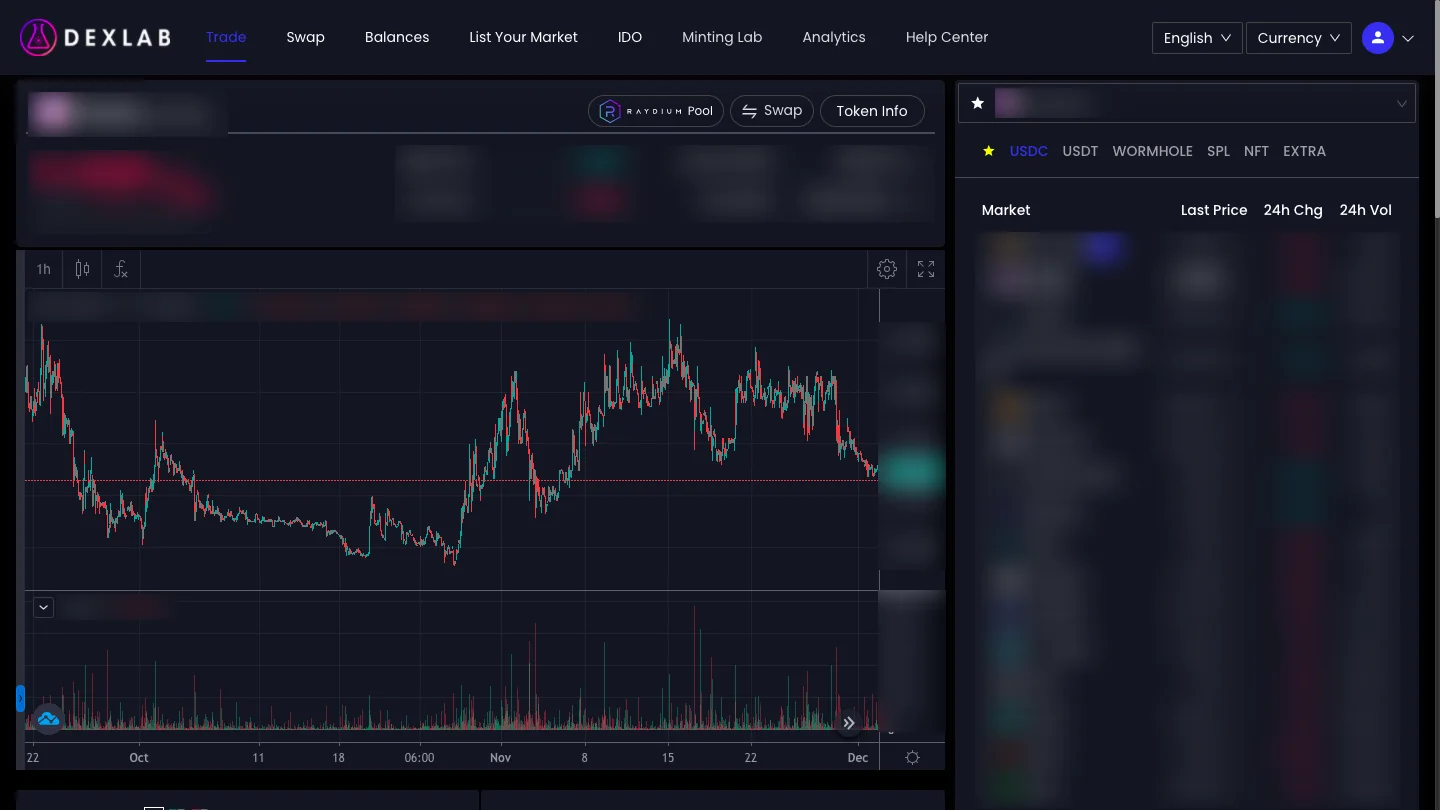Expand the account menu chevron
Image resolution: width=1440 pixels, height=810 pixels.
[1408, 38]
